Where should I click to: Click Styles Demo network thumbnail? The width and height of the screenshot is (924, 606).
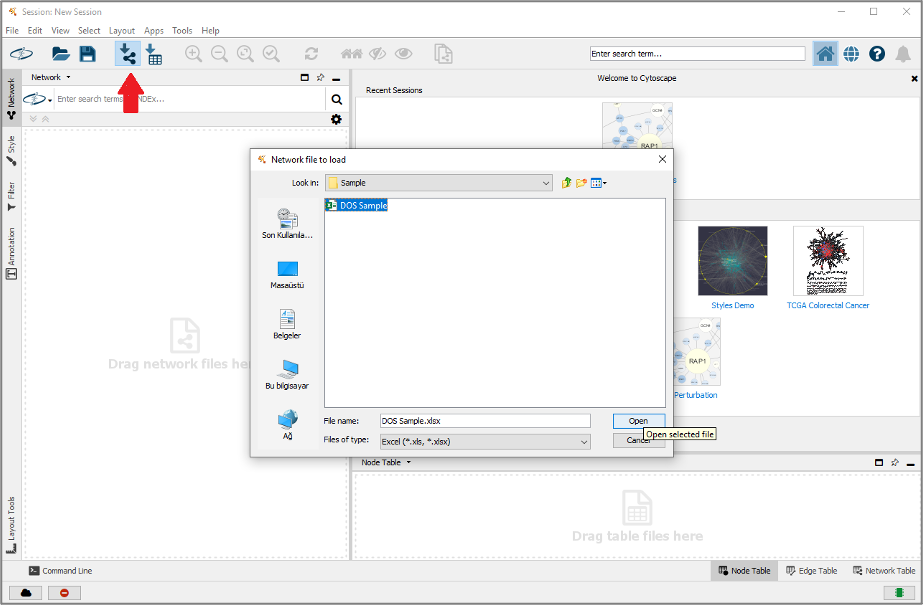click(732, 261)
